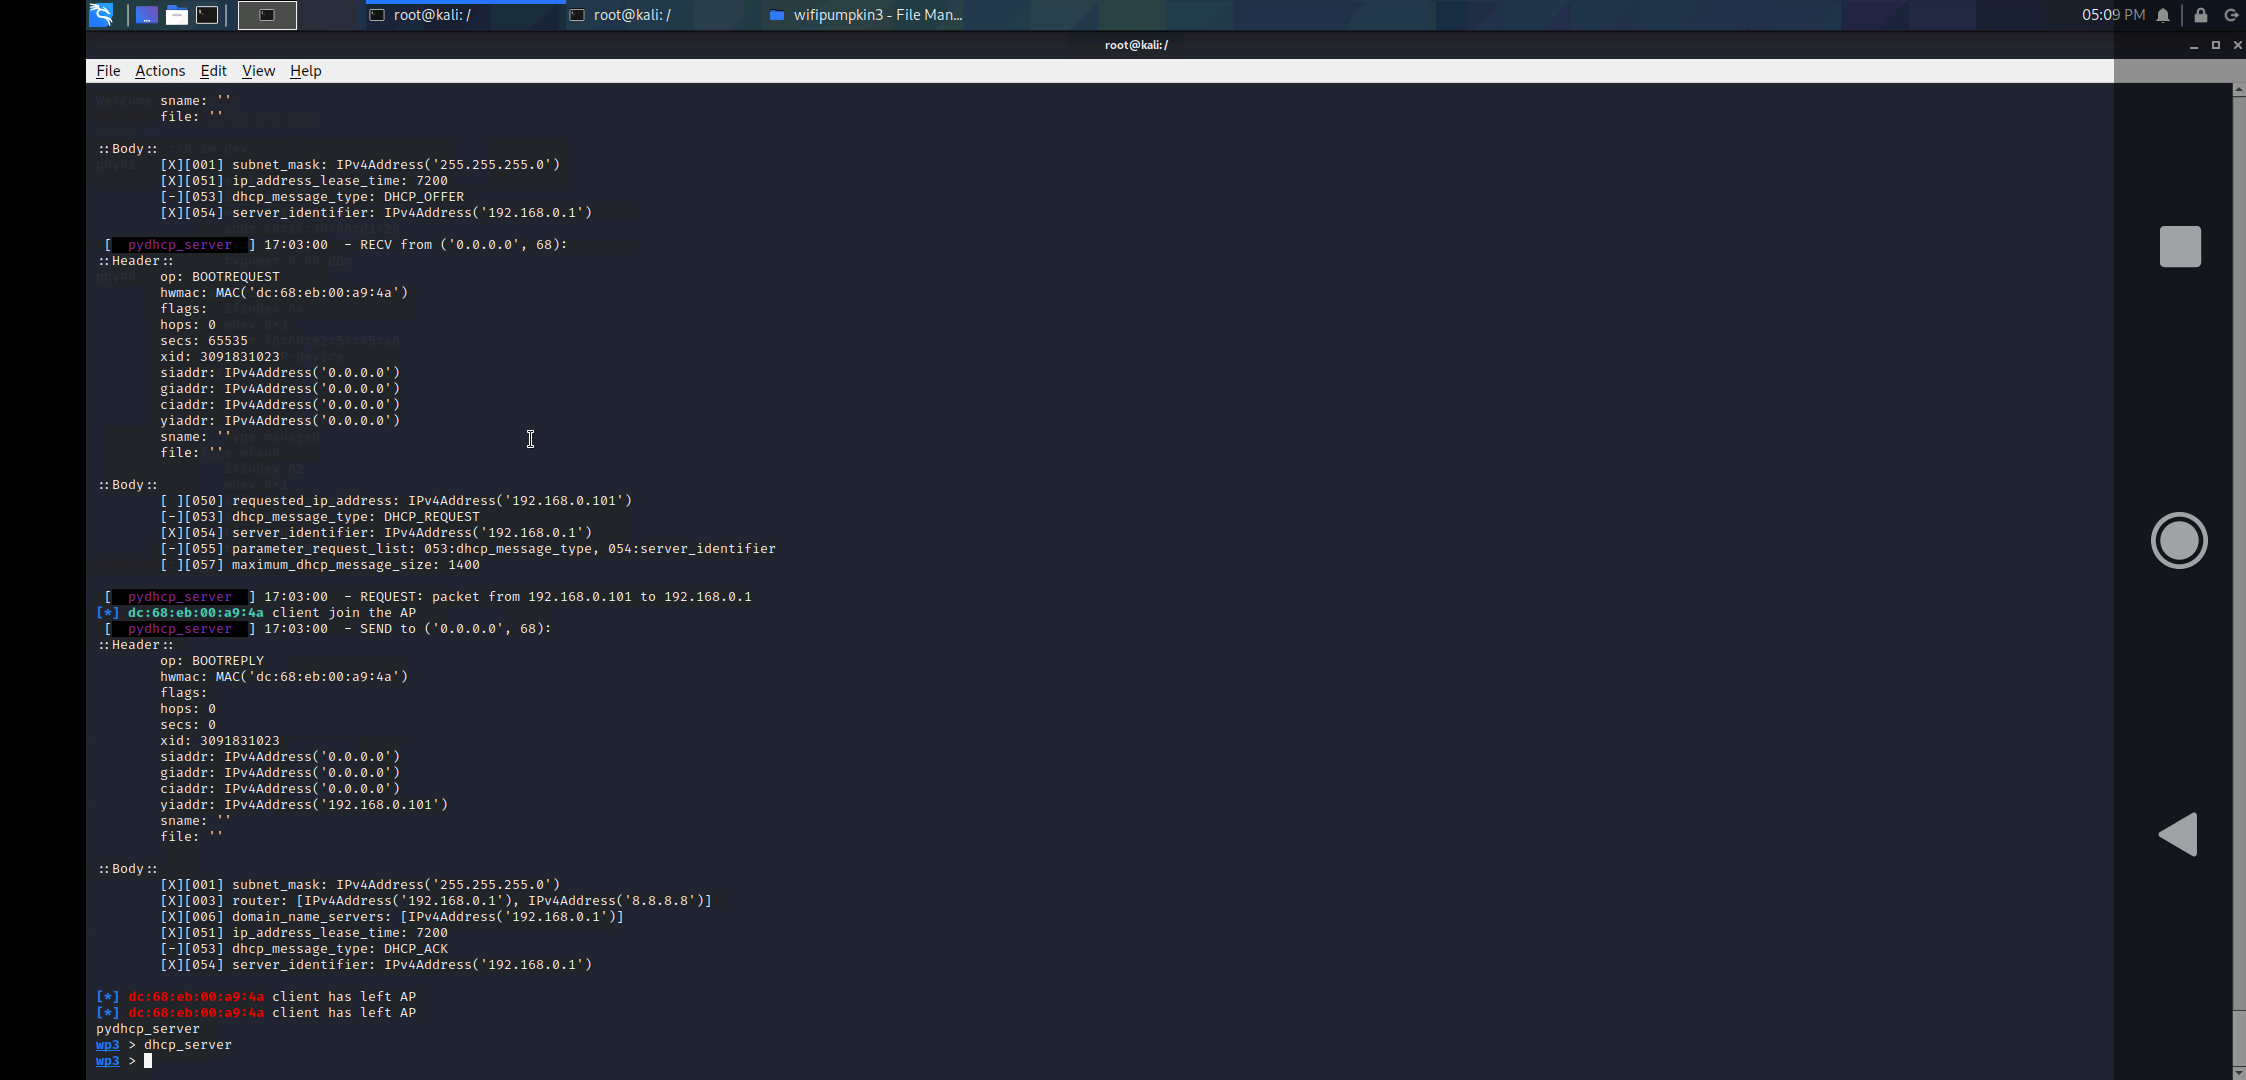
Task: Click the 'op: BOOTREQUEST' line
Action: (220, 277)
